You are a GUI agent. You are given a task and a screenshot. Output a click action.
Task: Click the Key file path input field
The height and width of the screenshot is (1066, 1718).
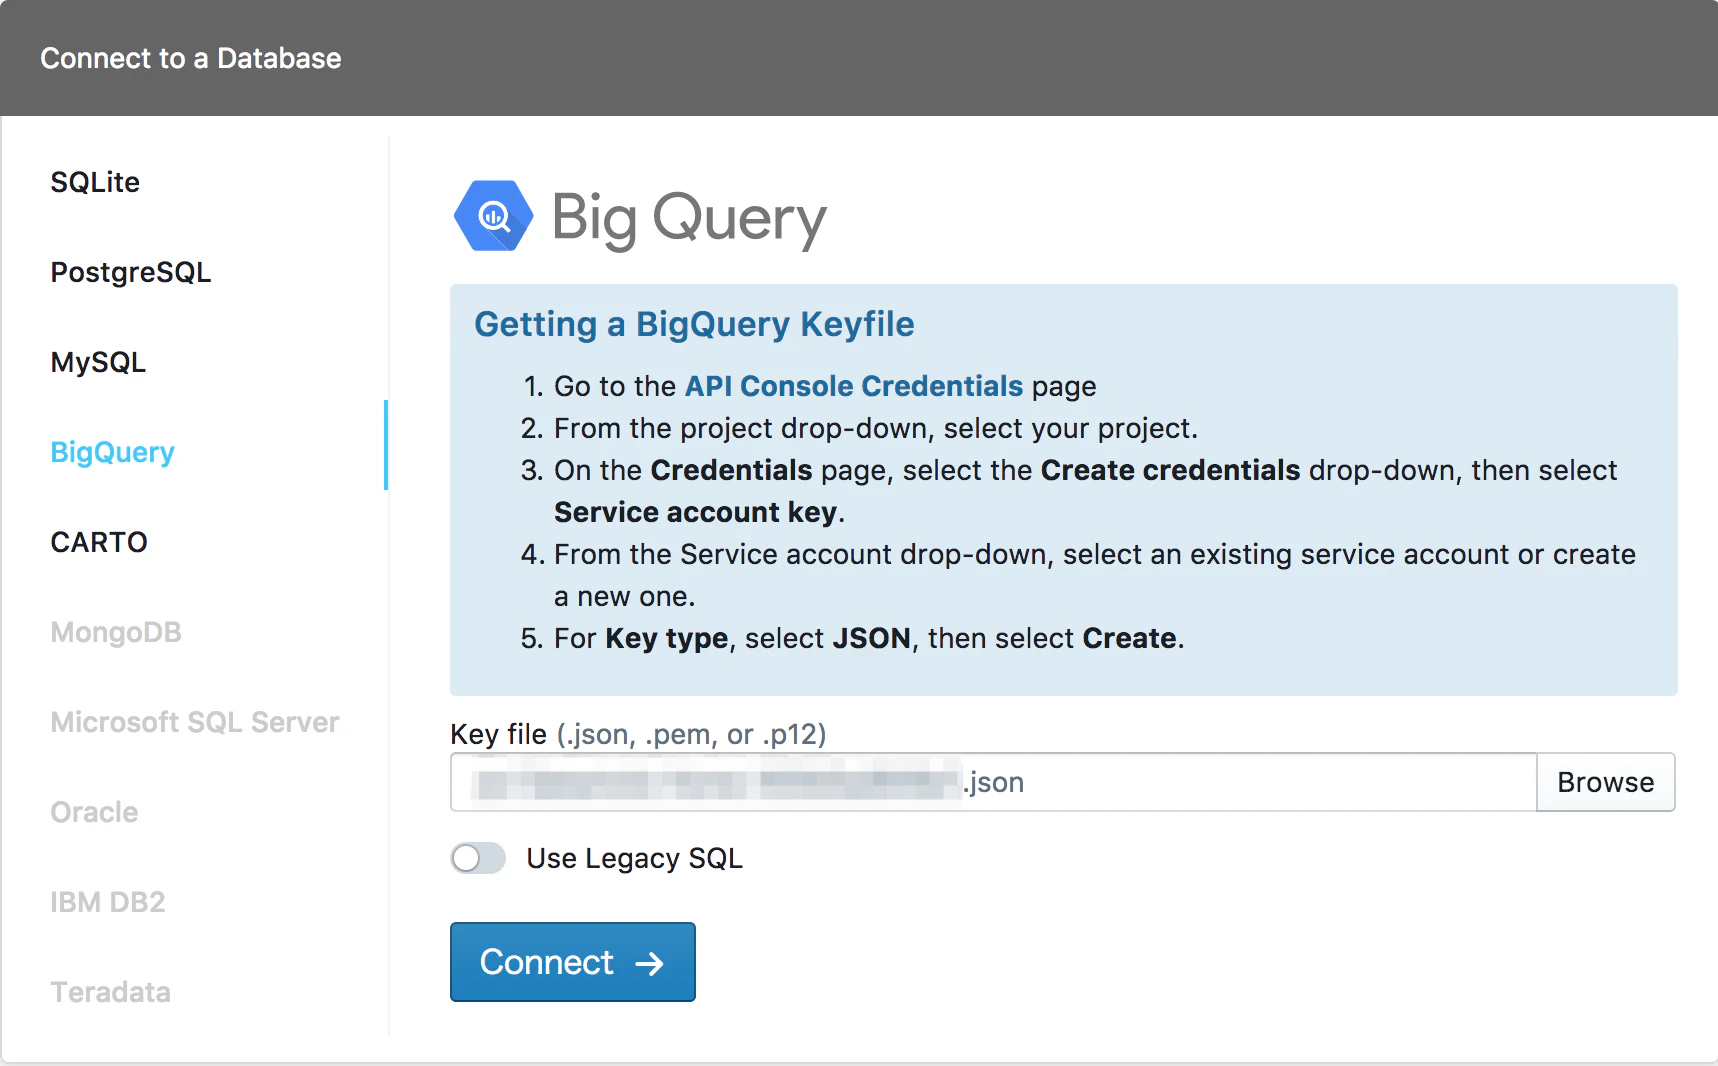(x=994, y=782)
